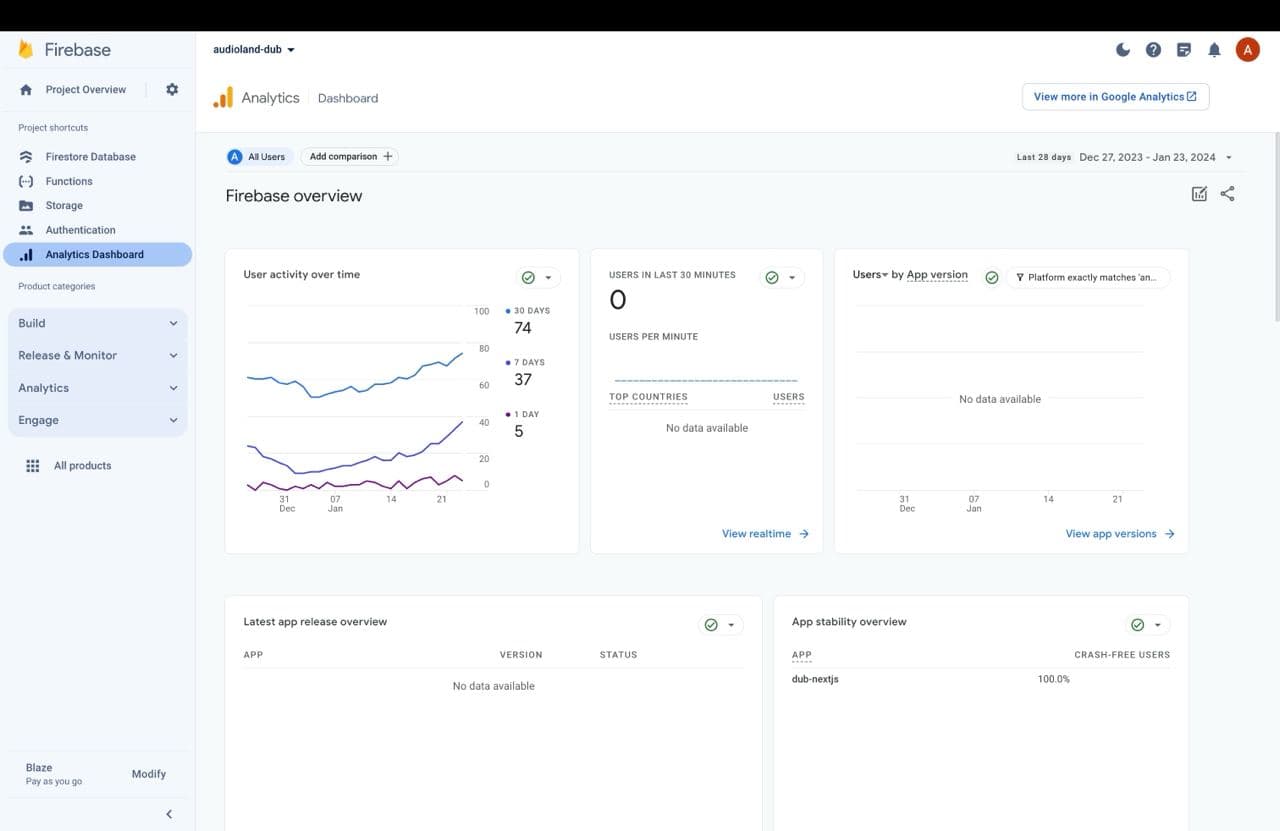Expand the Build category
This screenshot has width=1280, height=831.
pyautogui.click(x=97, y=323)
